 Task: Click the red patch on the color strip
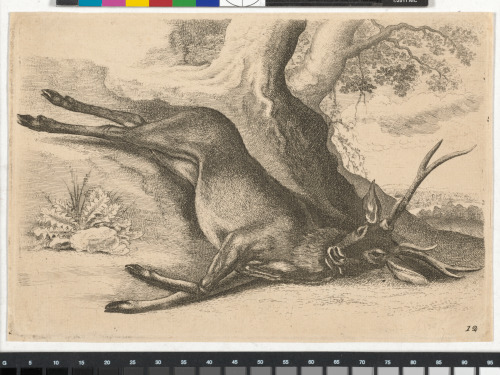[x=161, y=3]
